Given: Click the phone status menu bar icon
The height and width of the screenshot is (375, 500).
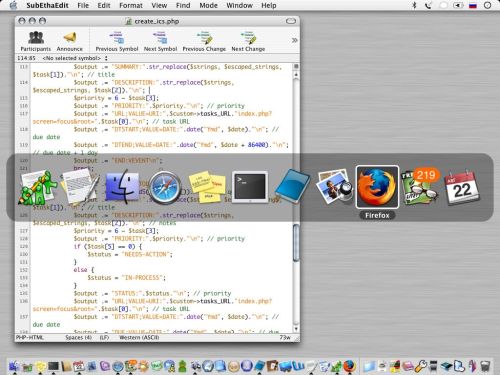Looking at the screenshot, I should 429,5.
